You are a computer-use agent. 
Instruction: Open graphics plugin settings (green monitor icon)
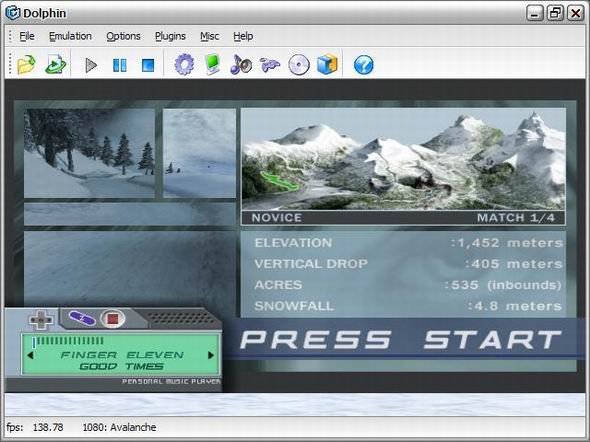(x=213, y=65)
